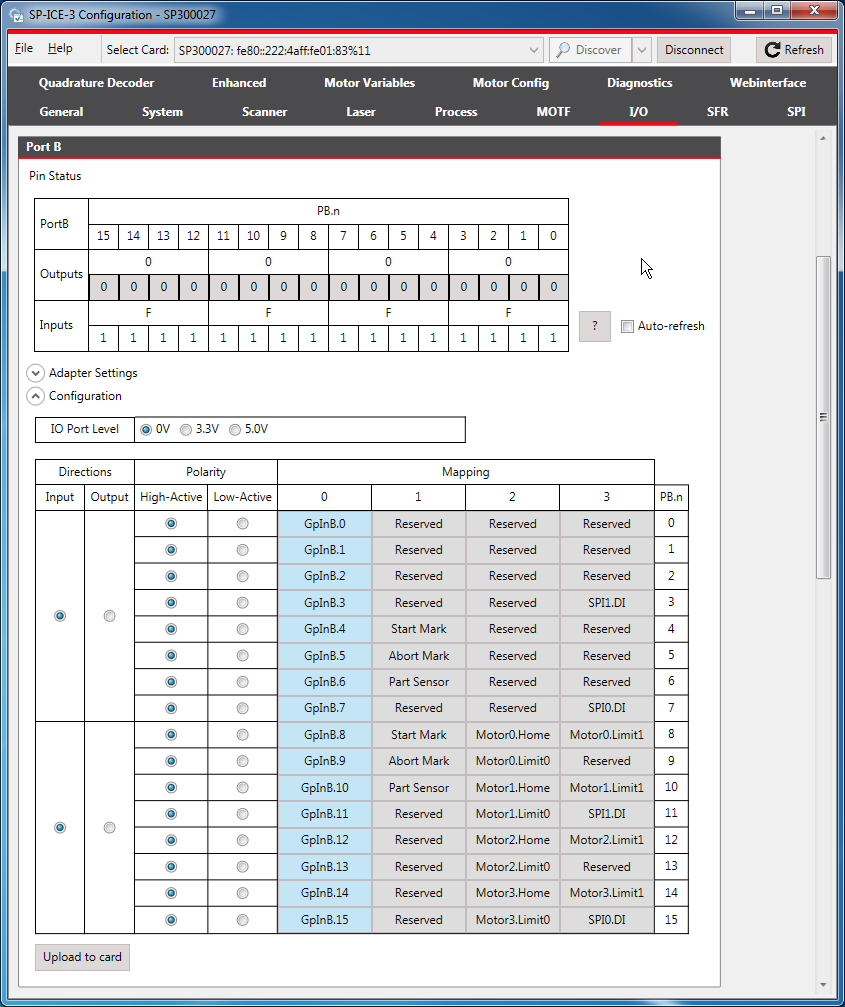Switch to the SFR tab
The image size is (845, 1007).
(717, 112)
